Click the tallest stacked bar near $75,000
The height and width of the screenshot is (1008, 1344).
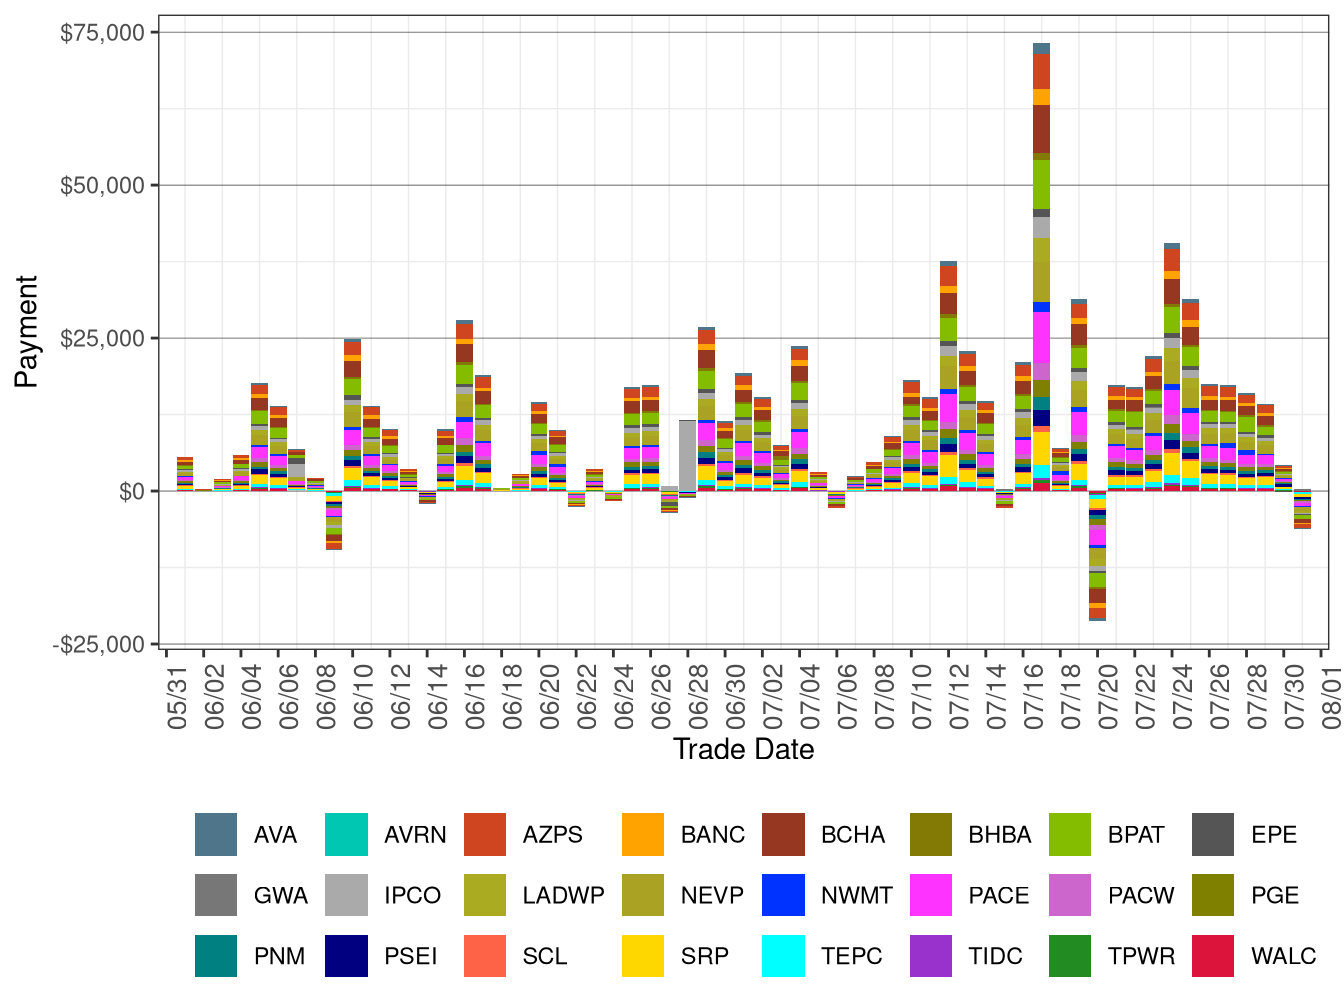pos(1041,267)
